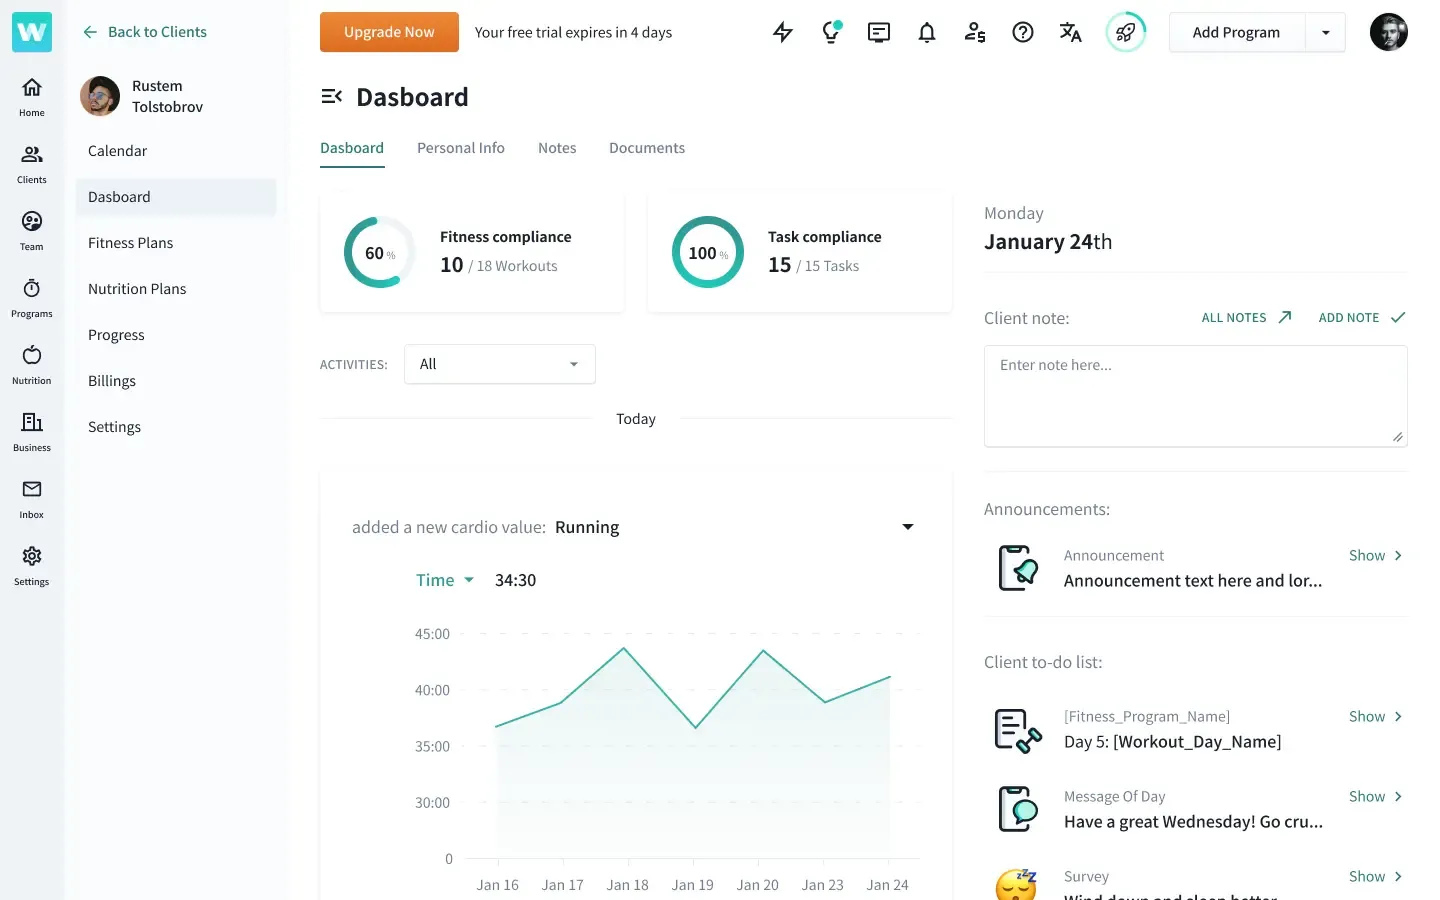Open the help question mark icon
The image size is (1440, 900).
[1022, 32]
